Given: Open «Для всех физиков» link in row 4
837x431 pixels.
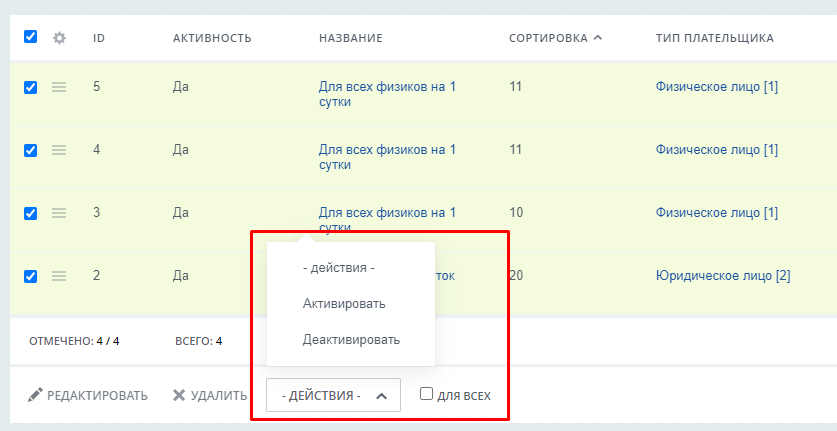Looking at the screenshot, I should [x=388, y=157].
